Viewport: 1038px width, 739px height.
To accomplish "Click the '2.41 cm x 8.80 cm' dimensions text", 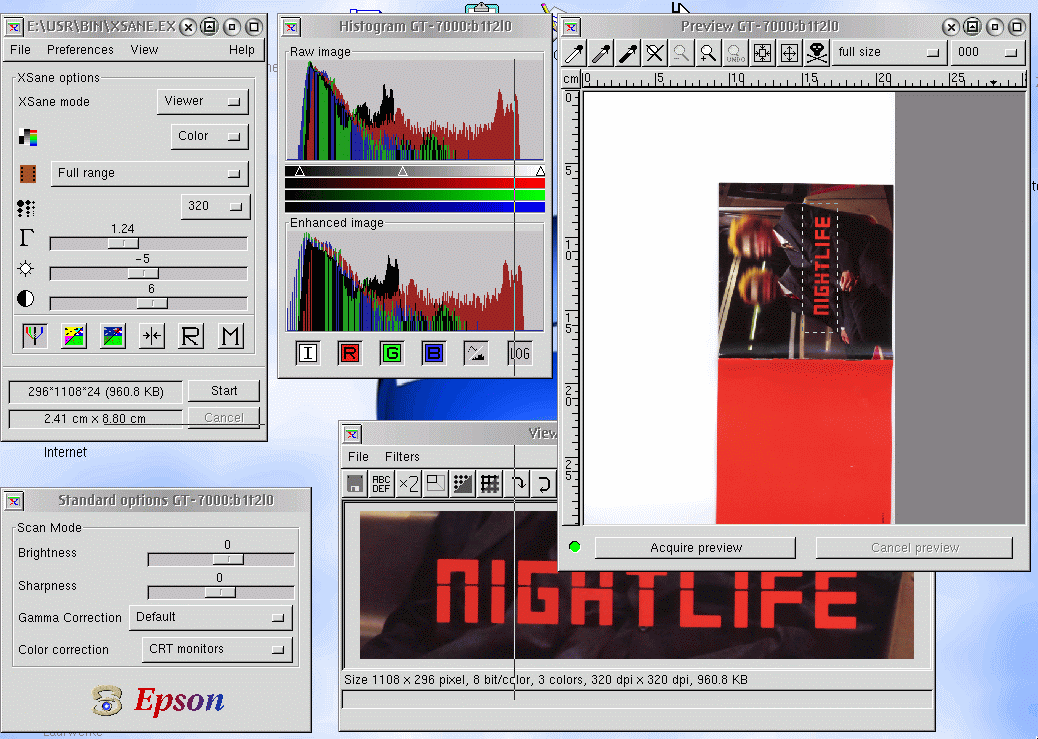I will (x=95, y=419).
